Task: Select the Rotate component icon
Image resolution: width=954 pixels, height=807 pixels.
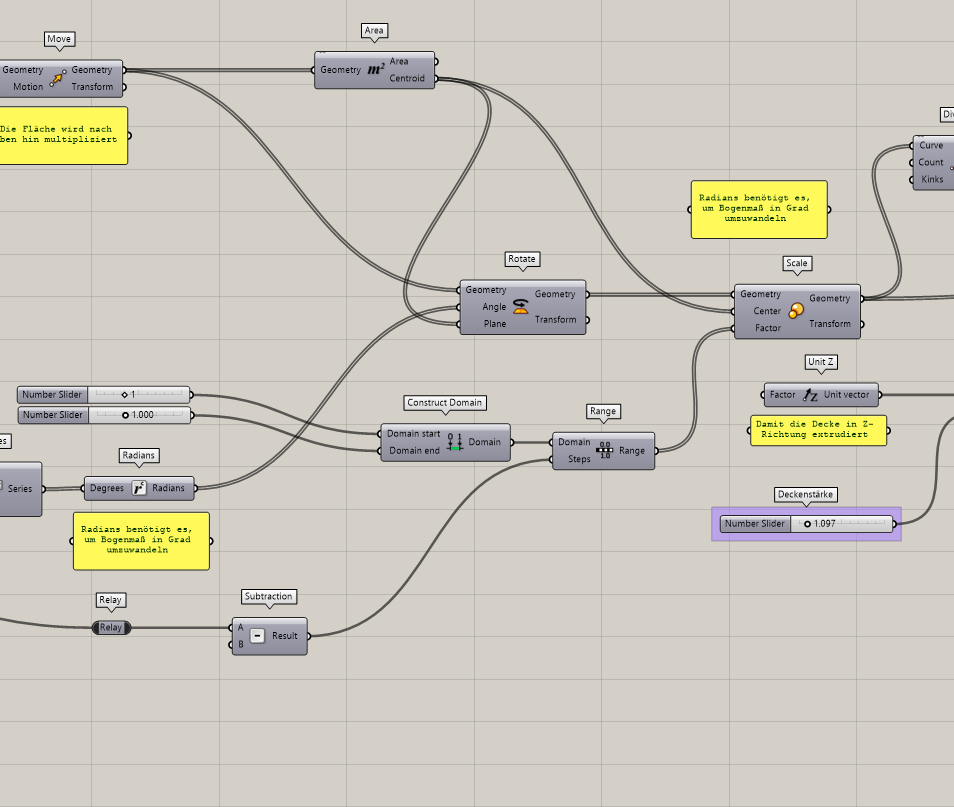Action: [x=521, y=306]
